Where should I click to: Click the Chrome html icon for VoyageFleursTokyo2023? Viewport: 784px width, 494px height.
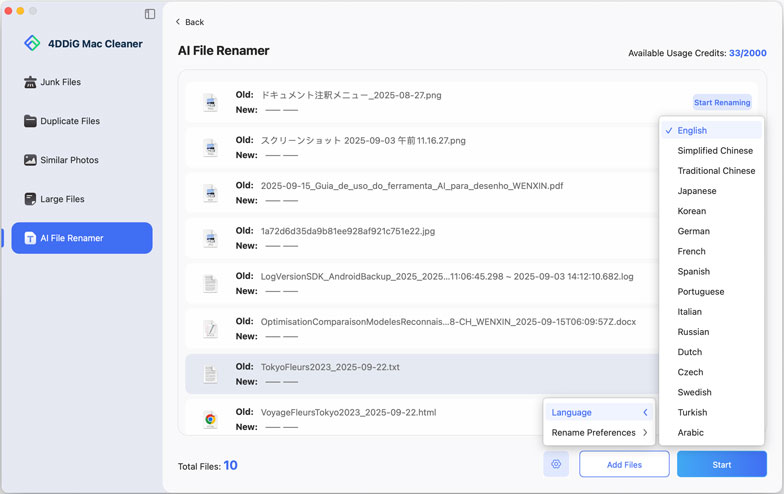[x=210, y=420]
